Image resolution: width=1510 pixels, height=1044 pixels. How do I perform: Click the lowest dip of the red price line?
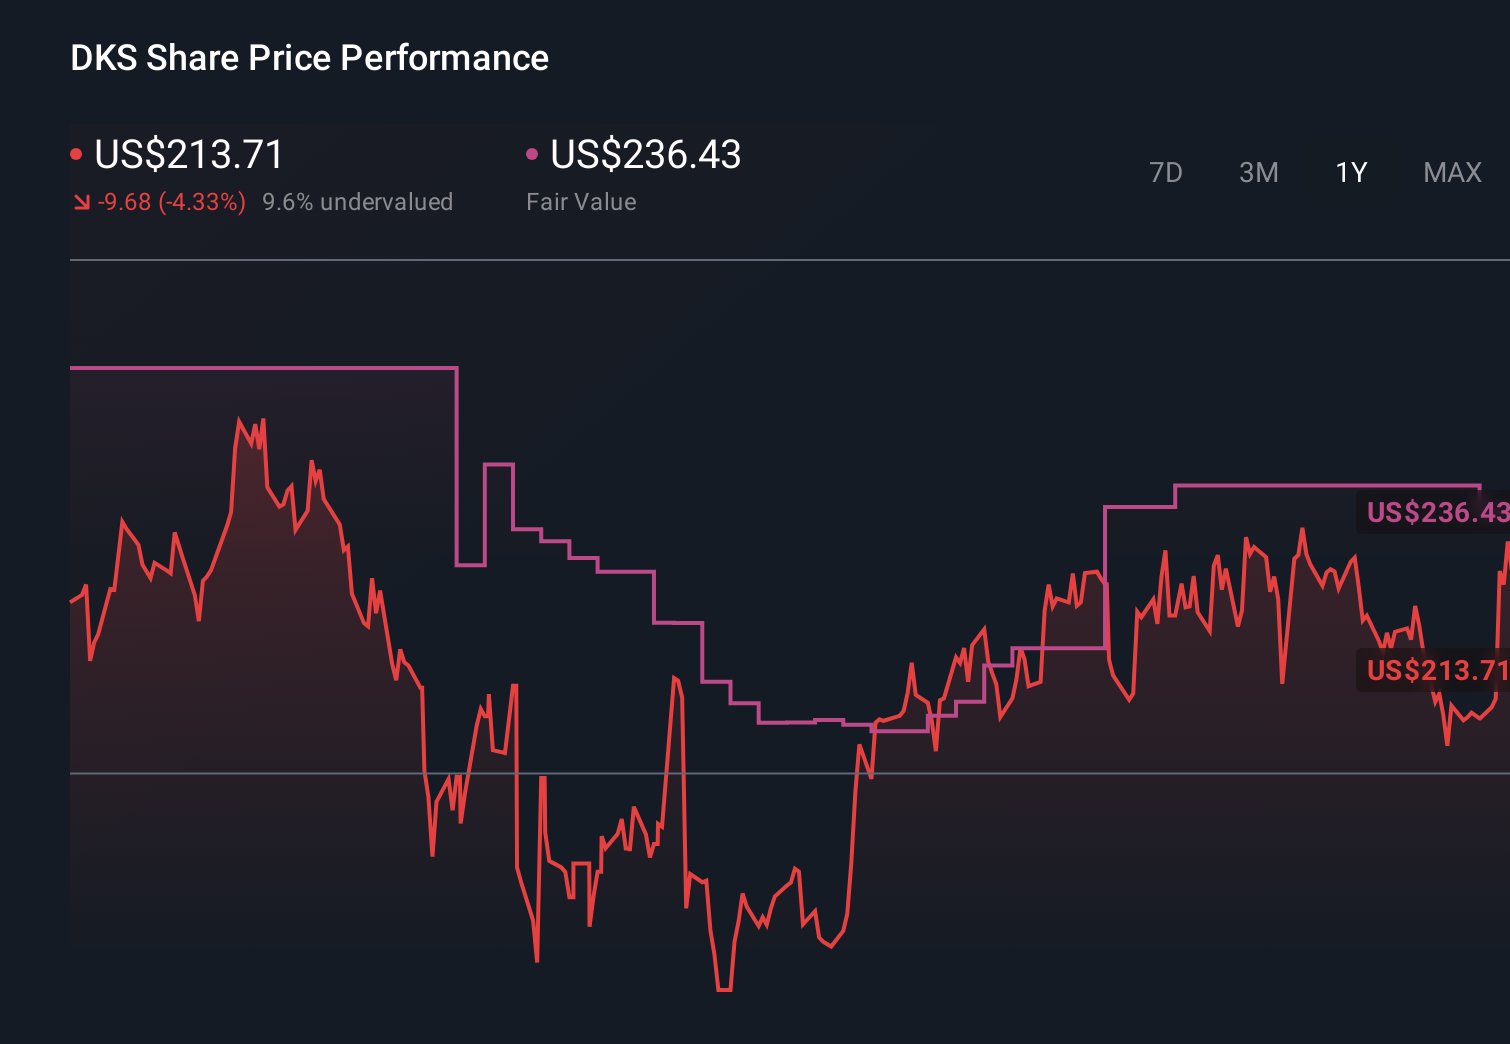point(722,989)
